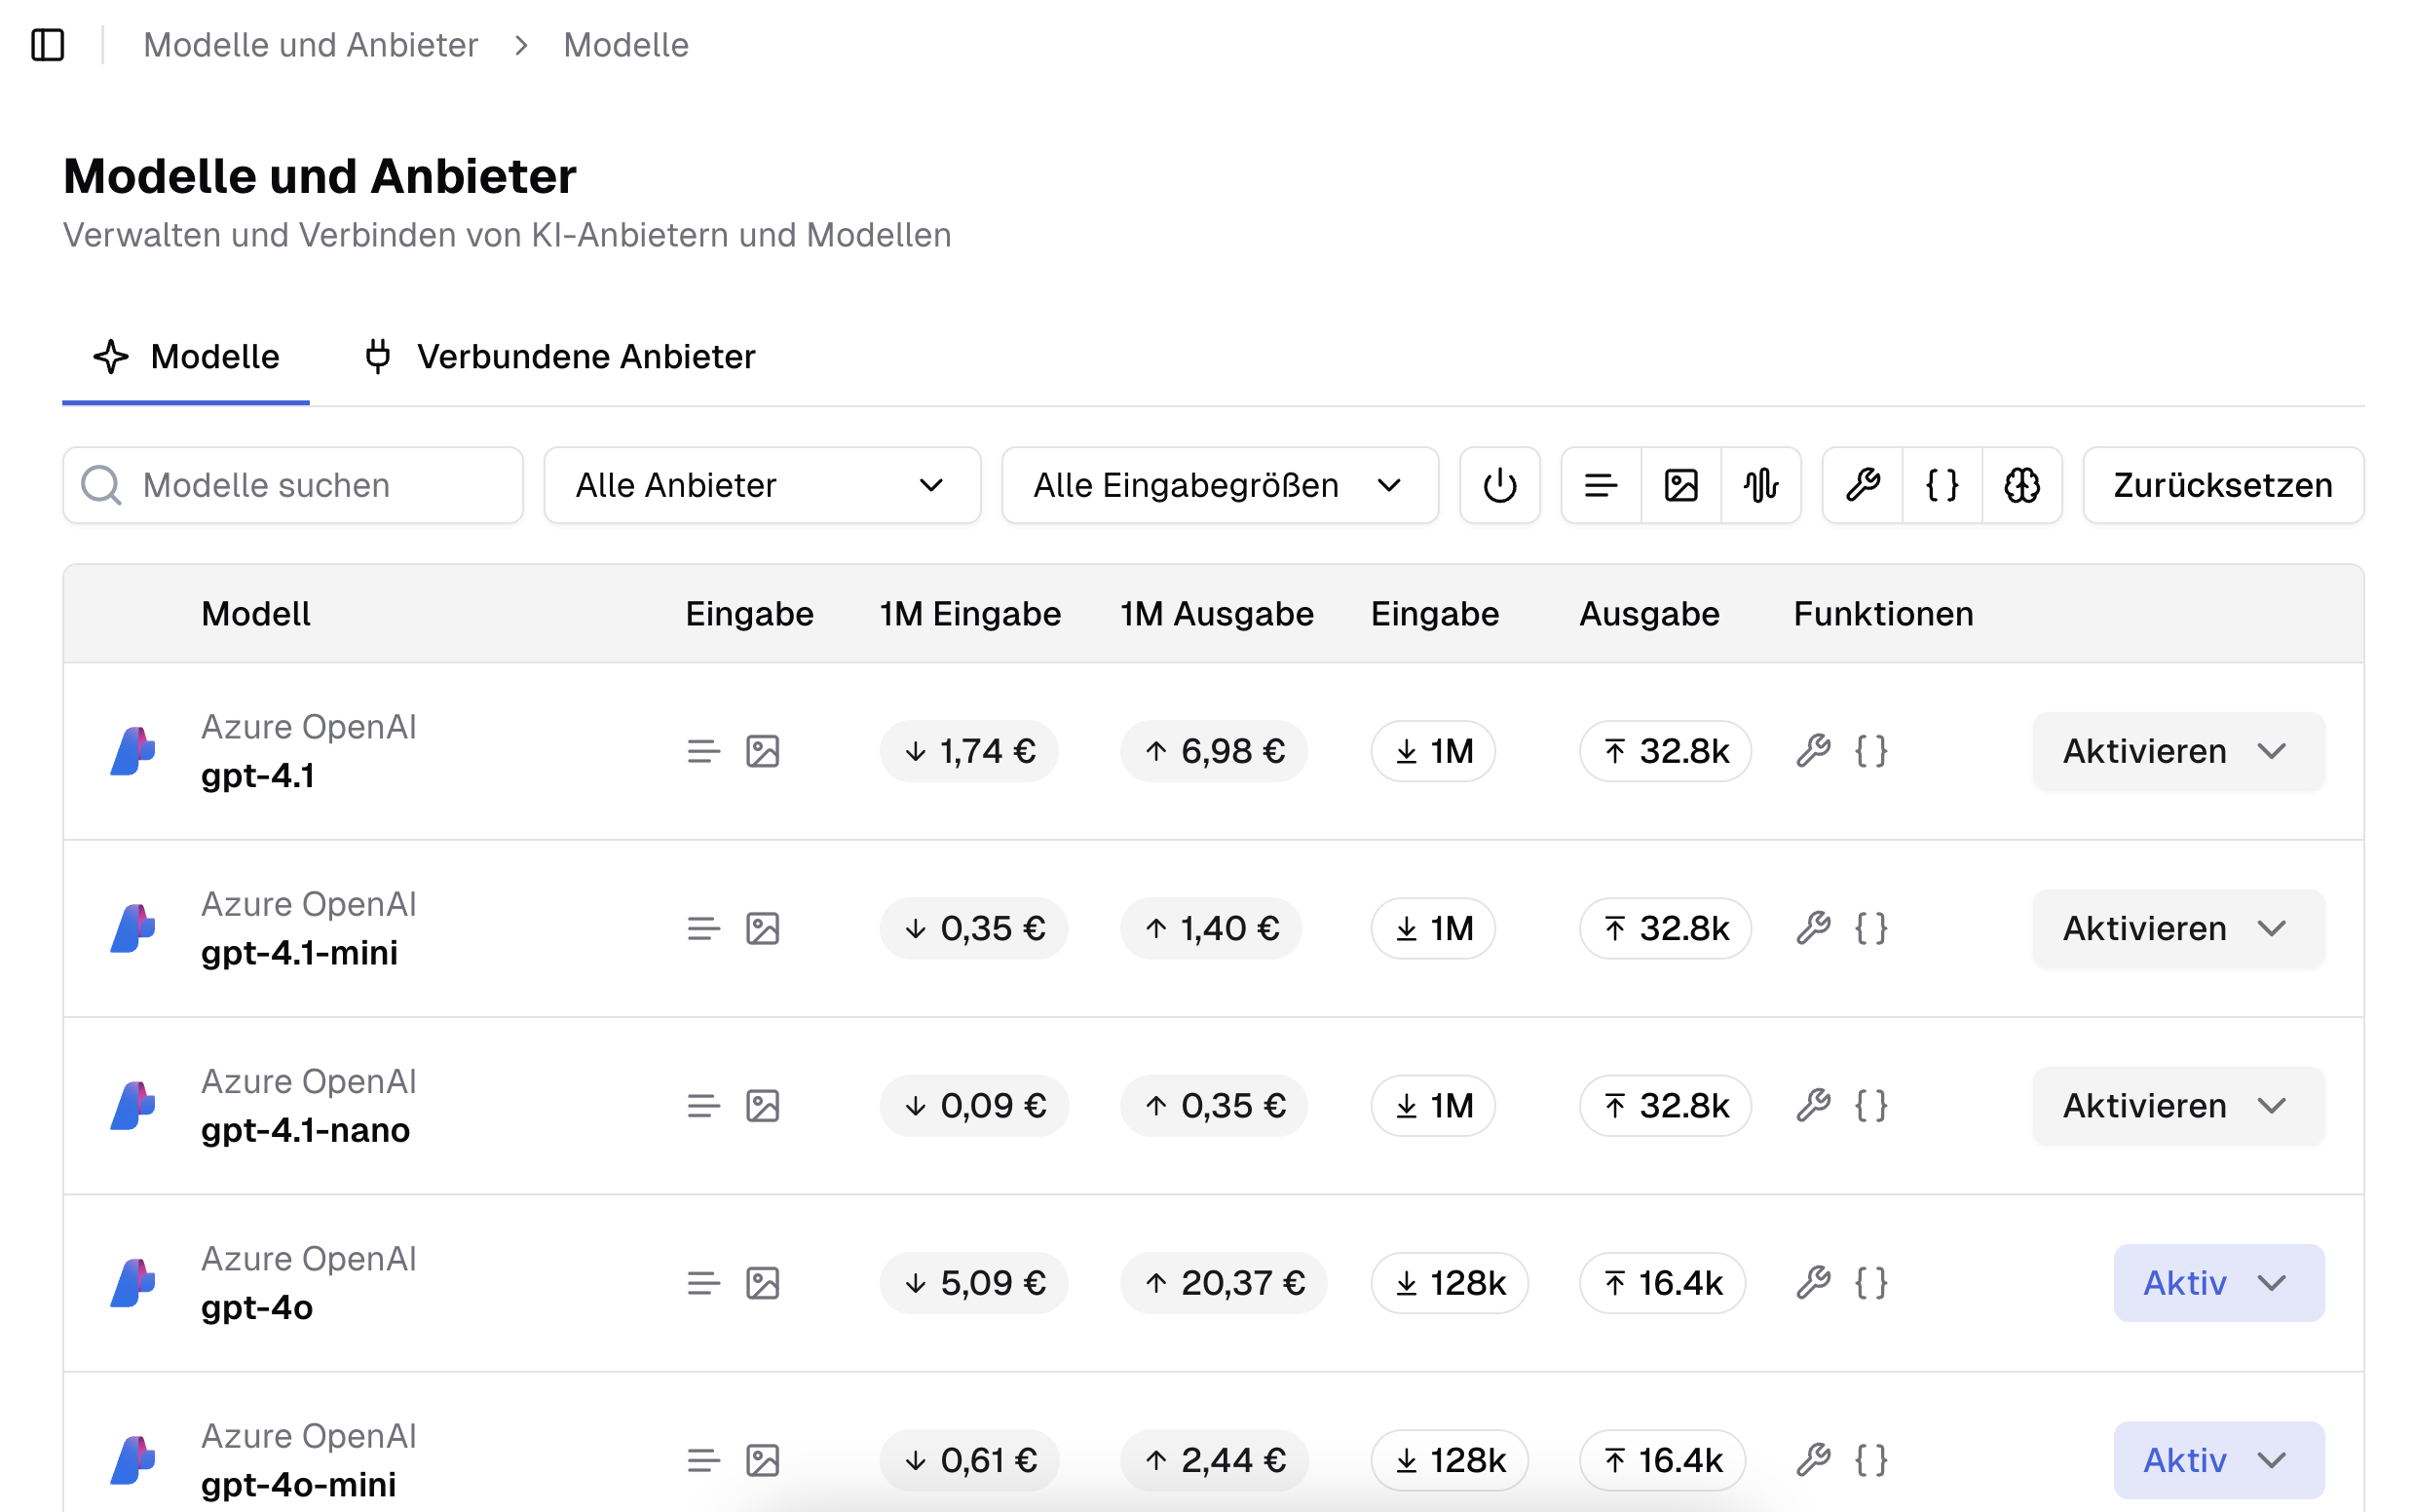Click gpt-4.1-mini wrench function icon

coord(1813,928)
